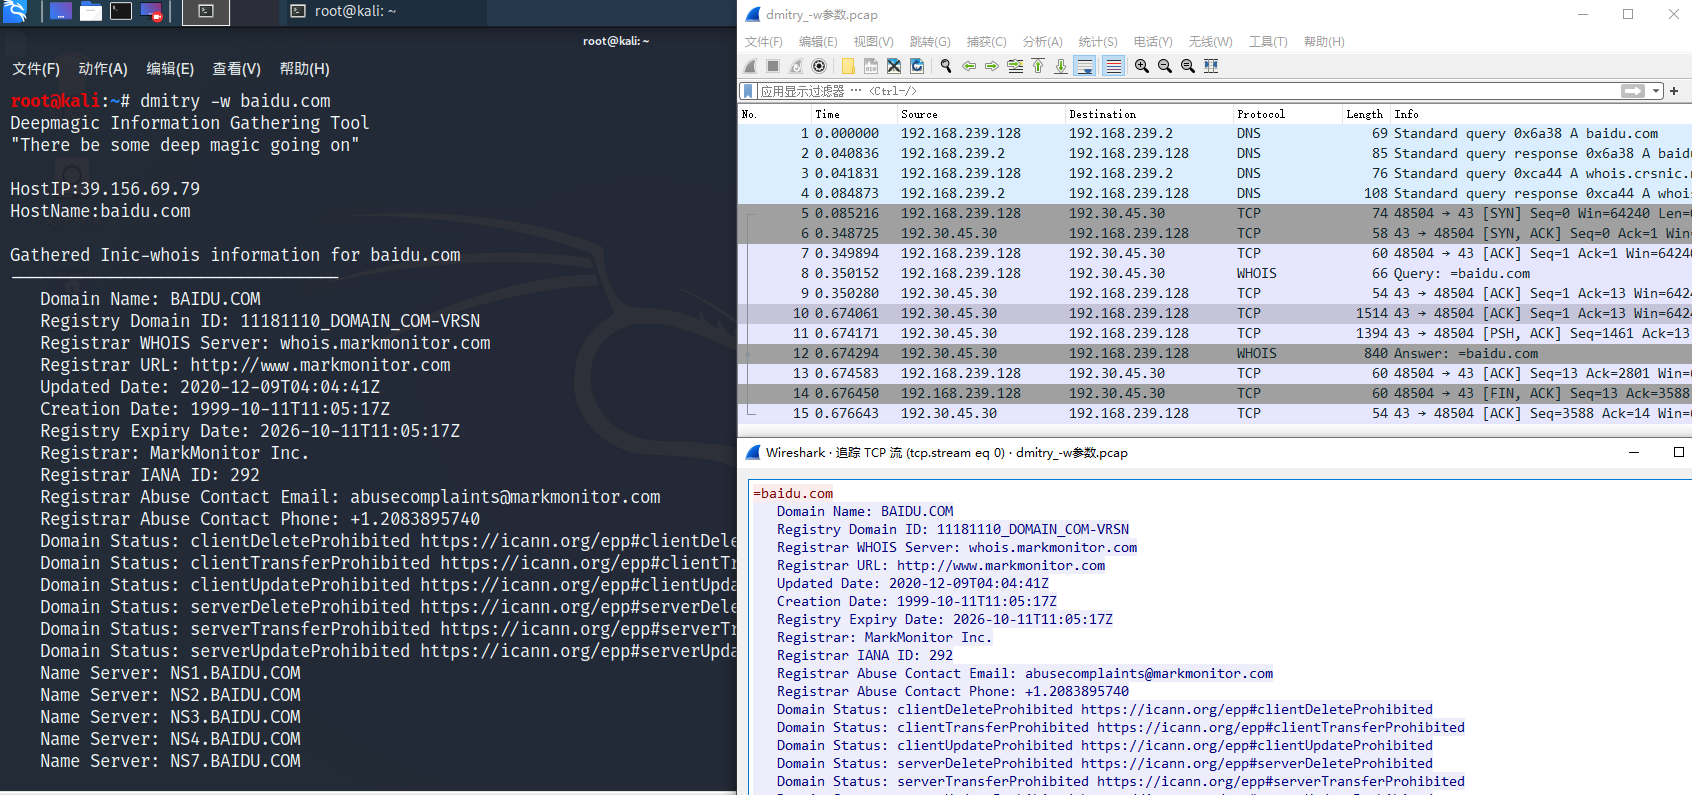The height and width of the screenshot is (795, 1692).
Task: Open terminal 文件(F) menu
Action: tap(36, 69)
